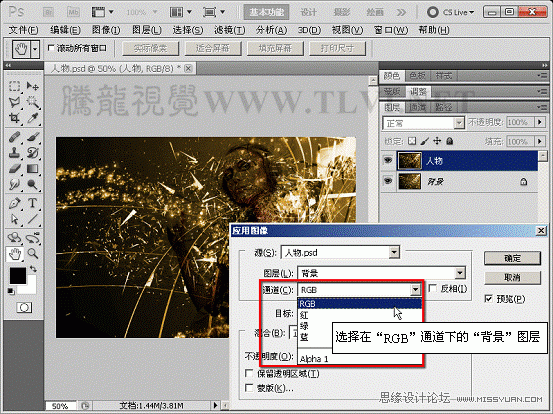
Task: Collapse the 通道 channel dropdown arrow
Action: 415,290
